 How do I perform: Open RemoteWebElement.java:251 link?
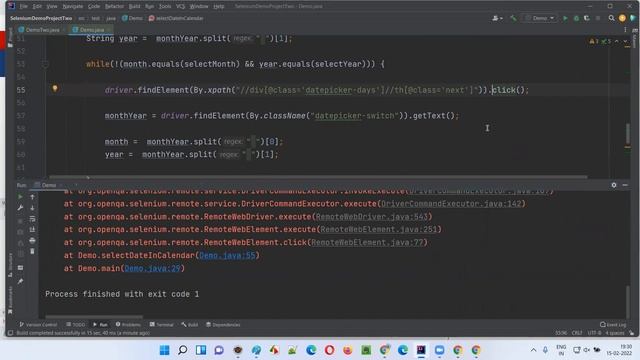pyautogui.click(x=379, y=229)
